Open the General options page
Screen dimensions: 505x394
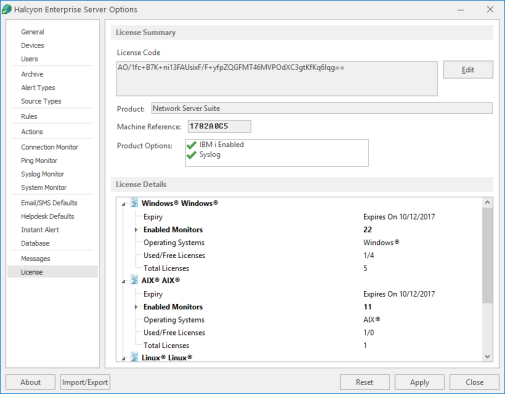[x=32, y=32]
